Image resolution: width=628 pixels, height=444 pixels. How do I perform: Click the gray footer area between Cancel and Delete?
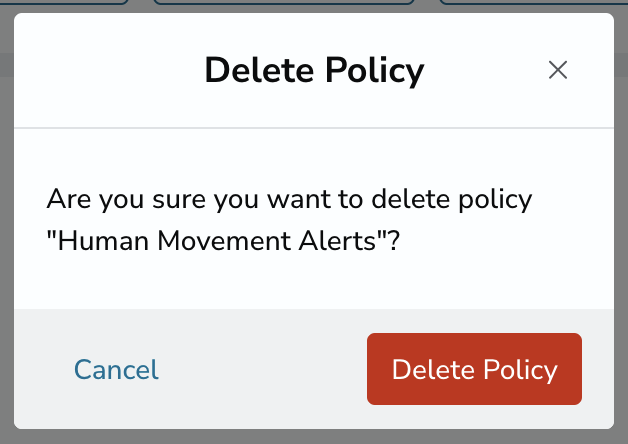pyautogui.click(x=263, y=369)
